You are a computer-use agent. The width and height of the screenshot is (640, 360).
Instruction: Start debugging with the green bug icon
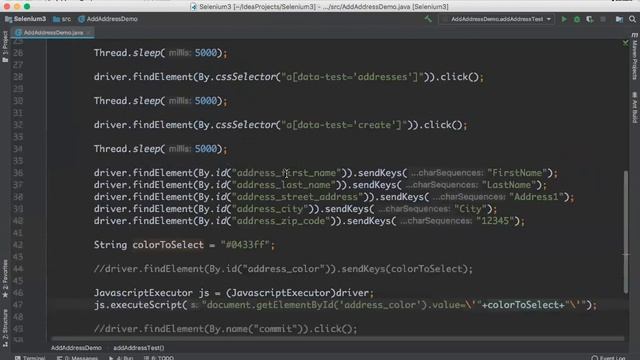click(577, 19)
